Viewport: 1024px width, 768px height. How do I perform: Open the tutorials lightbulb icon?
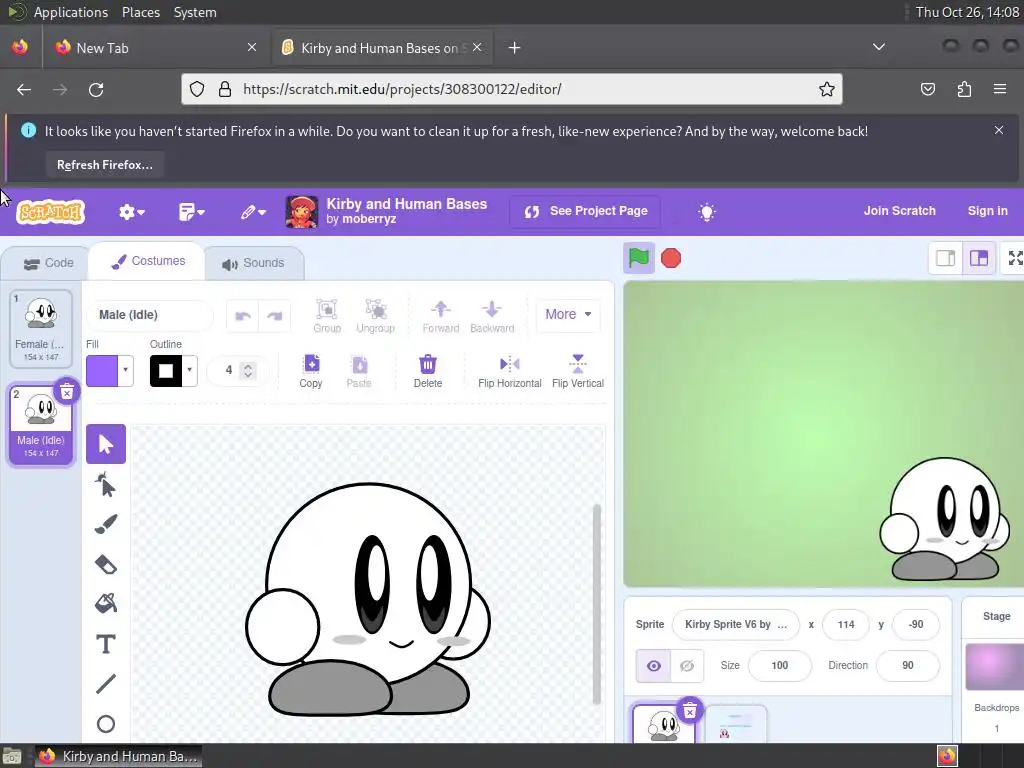707,212
